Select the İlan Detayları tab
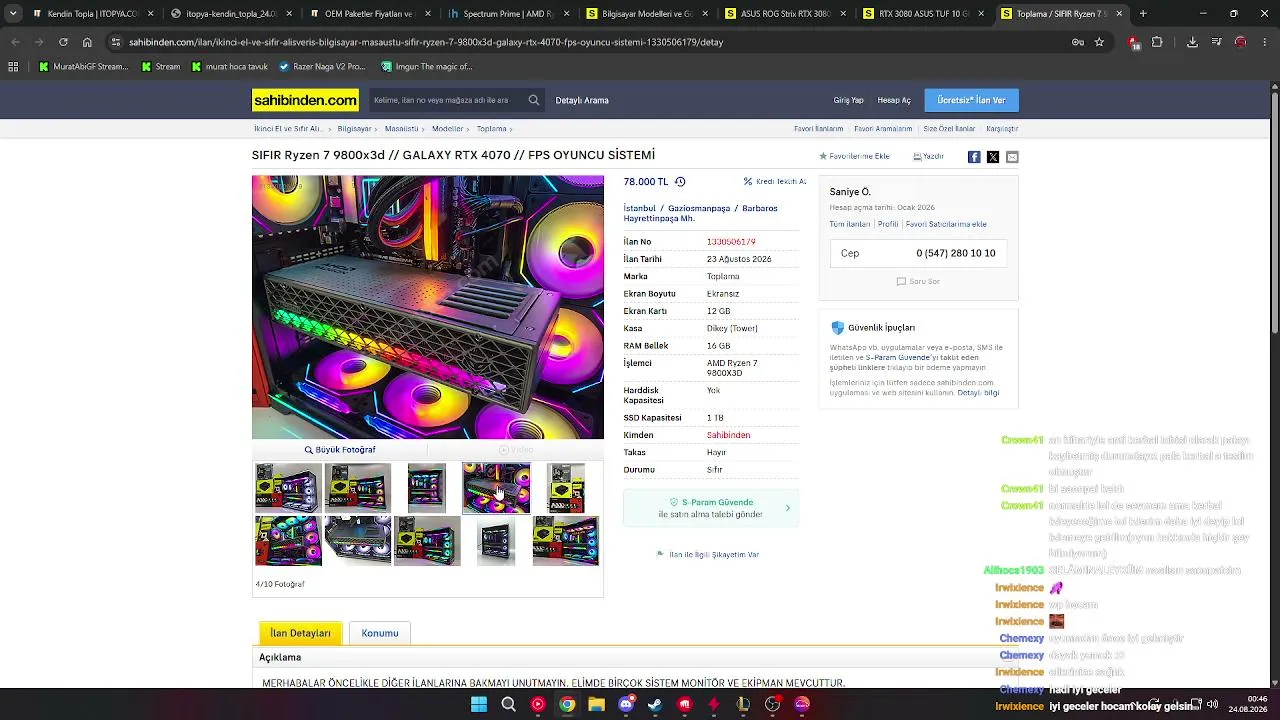Screen dimensions: 1280x720 300,633
